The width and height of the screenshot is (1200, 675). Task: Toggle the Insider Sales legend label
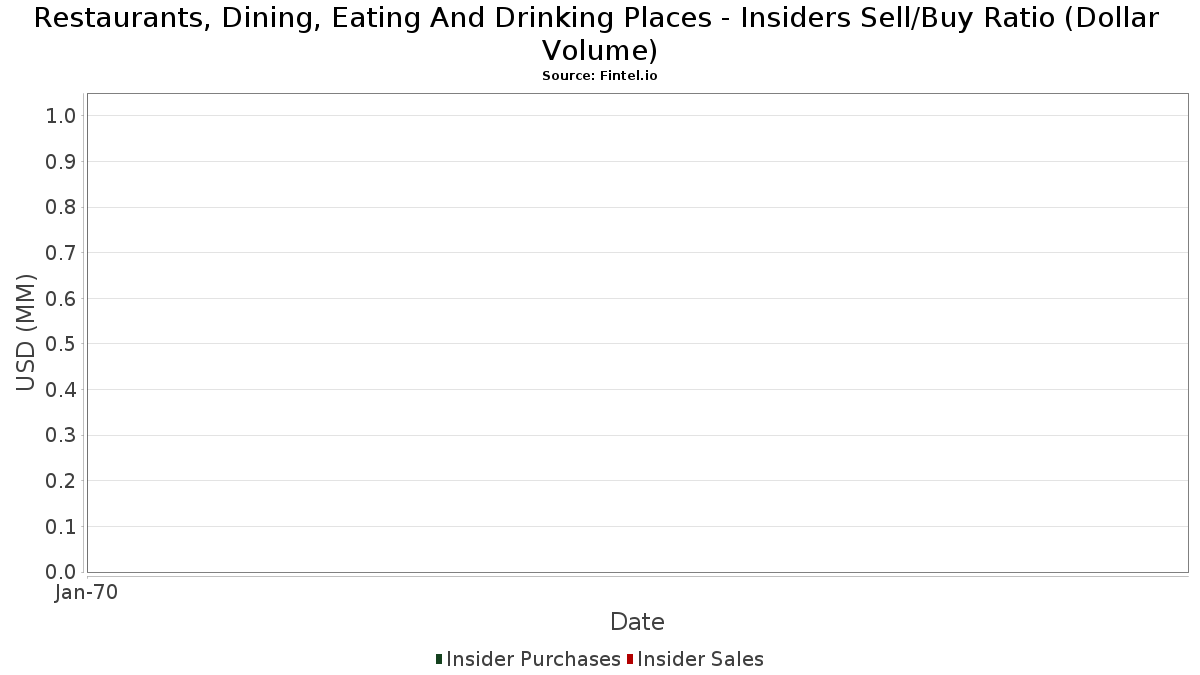(x=700, y=659)
